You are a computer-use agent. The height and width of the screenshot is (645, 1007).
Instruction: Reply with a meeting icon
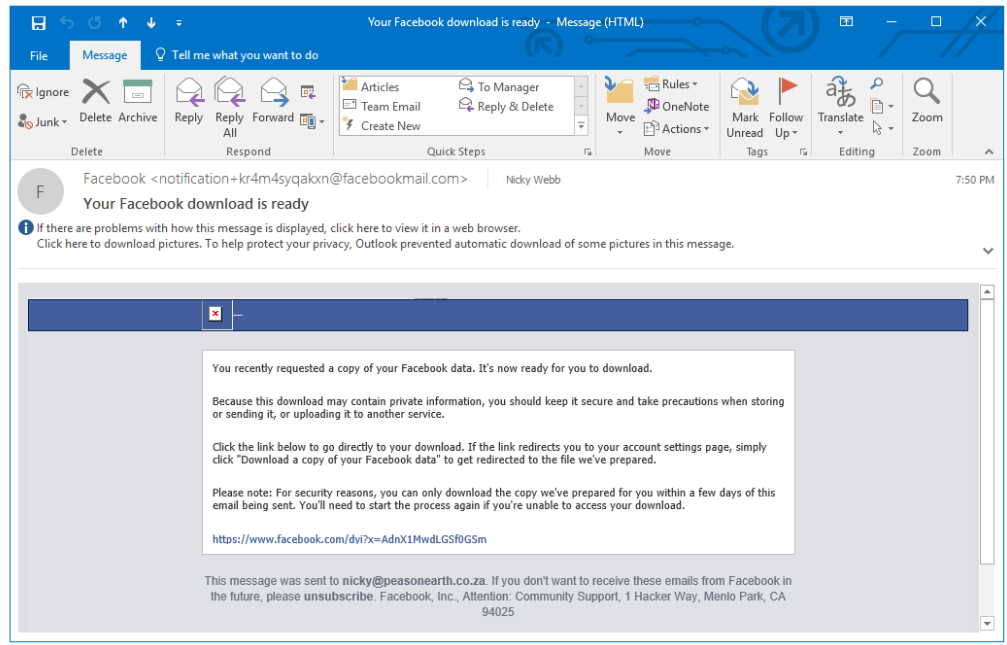click(308, 92)
